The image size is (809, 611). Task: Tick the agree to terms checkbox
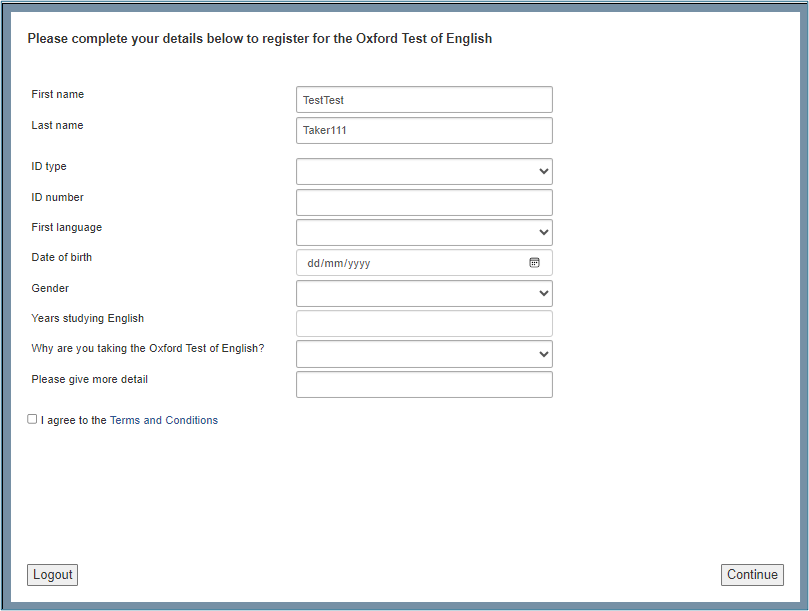(32, 420)
